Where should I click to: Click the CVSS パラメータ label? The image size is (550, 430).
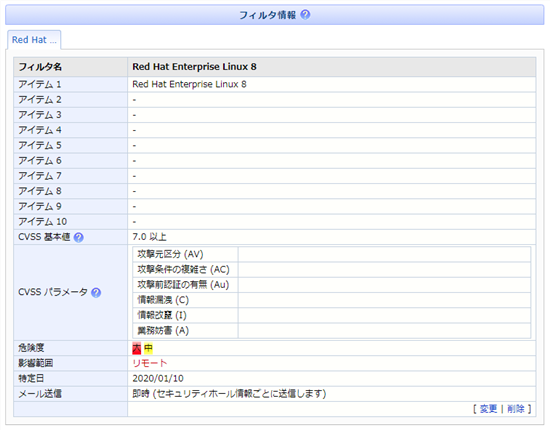53,292
